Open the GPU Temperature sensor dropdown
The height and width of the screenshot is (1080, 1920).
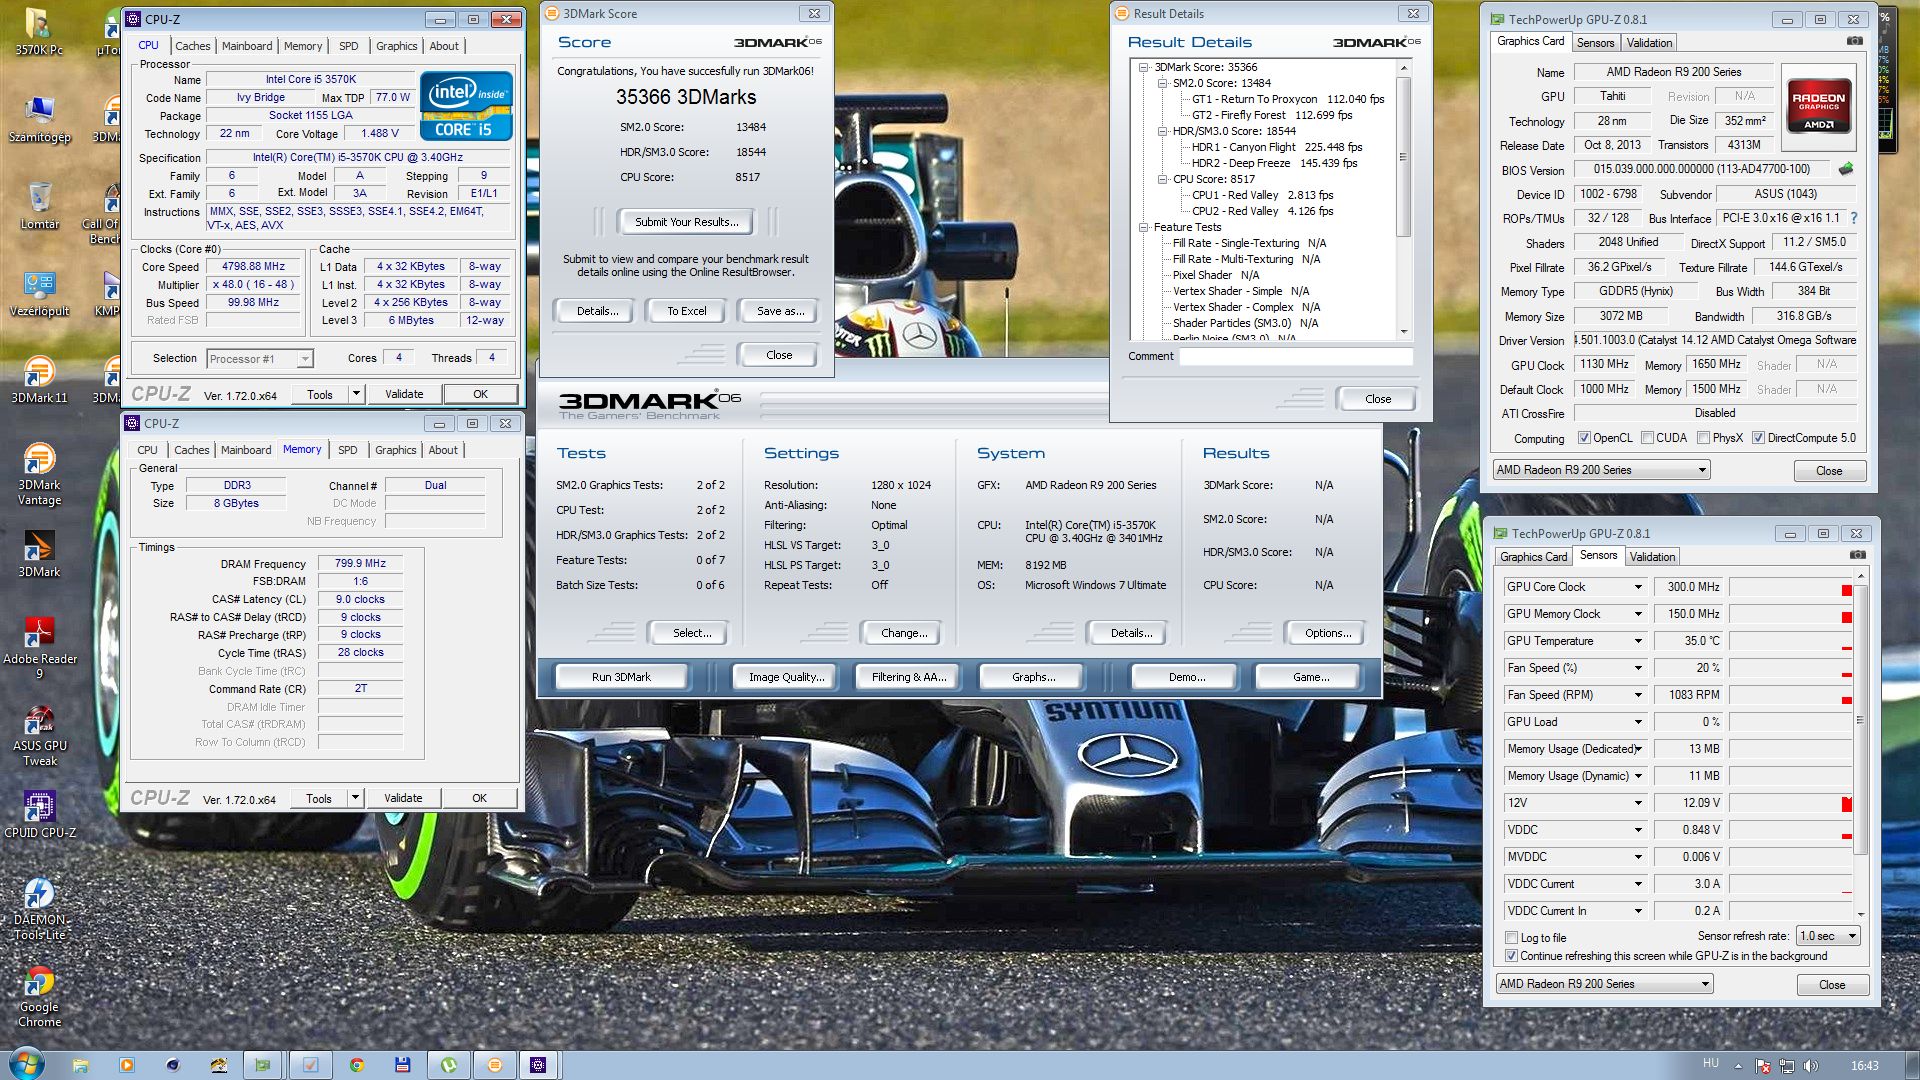(x=1638, y=641)
